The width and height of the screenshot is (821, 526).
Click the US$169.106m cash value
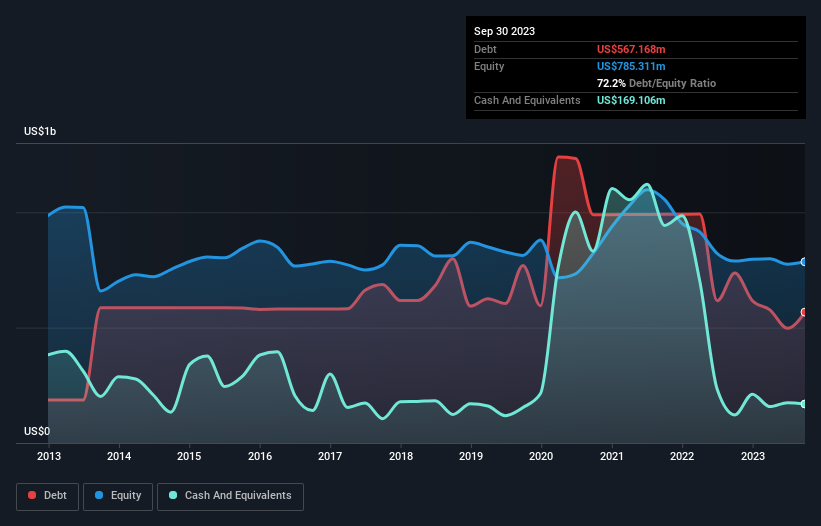coord(631,100)
